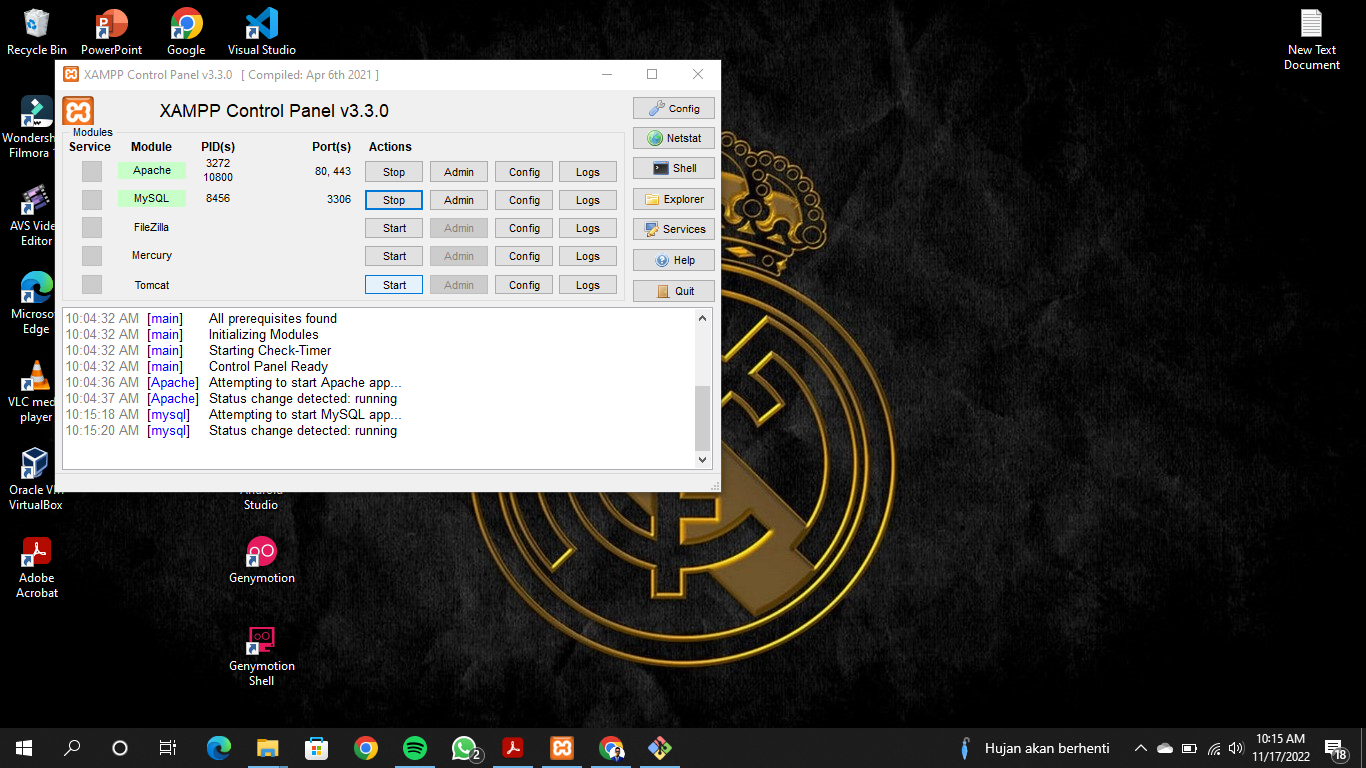
Task: Open notification center icon
Action: click(1335, 748)
